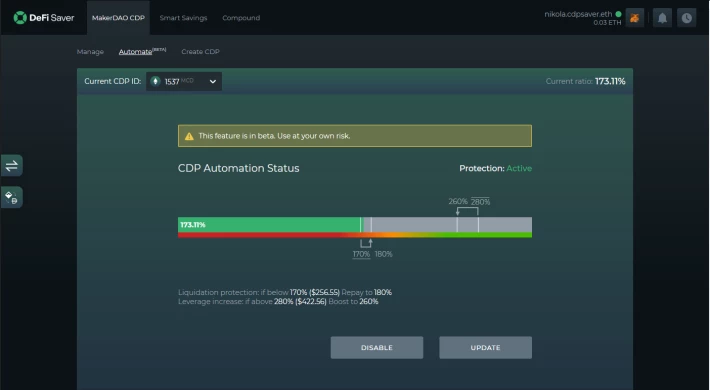Click the 280% boost threshold label
Screen dimensions: 710x390
[x=480, y=202]
